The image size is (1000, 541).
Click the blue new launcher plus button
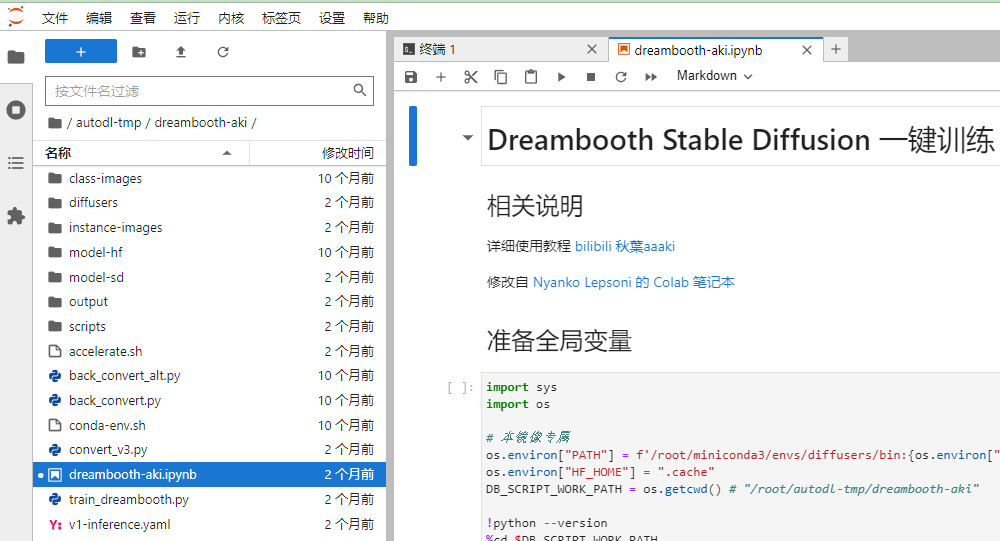[81, 52]
